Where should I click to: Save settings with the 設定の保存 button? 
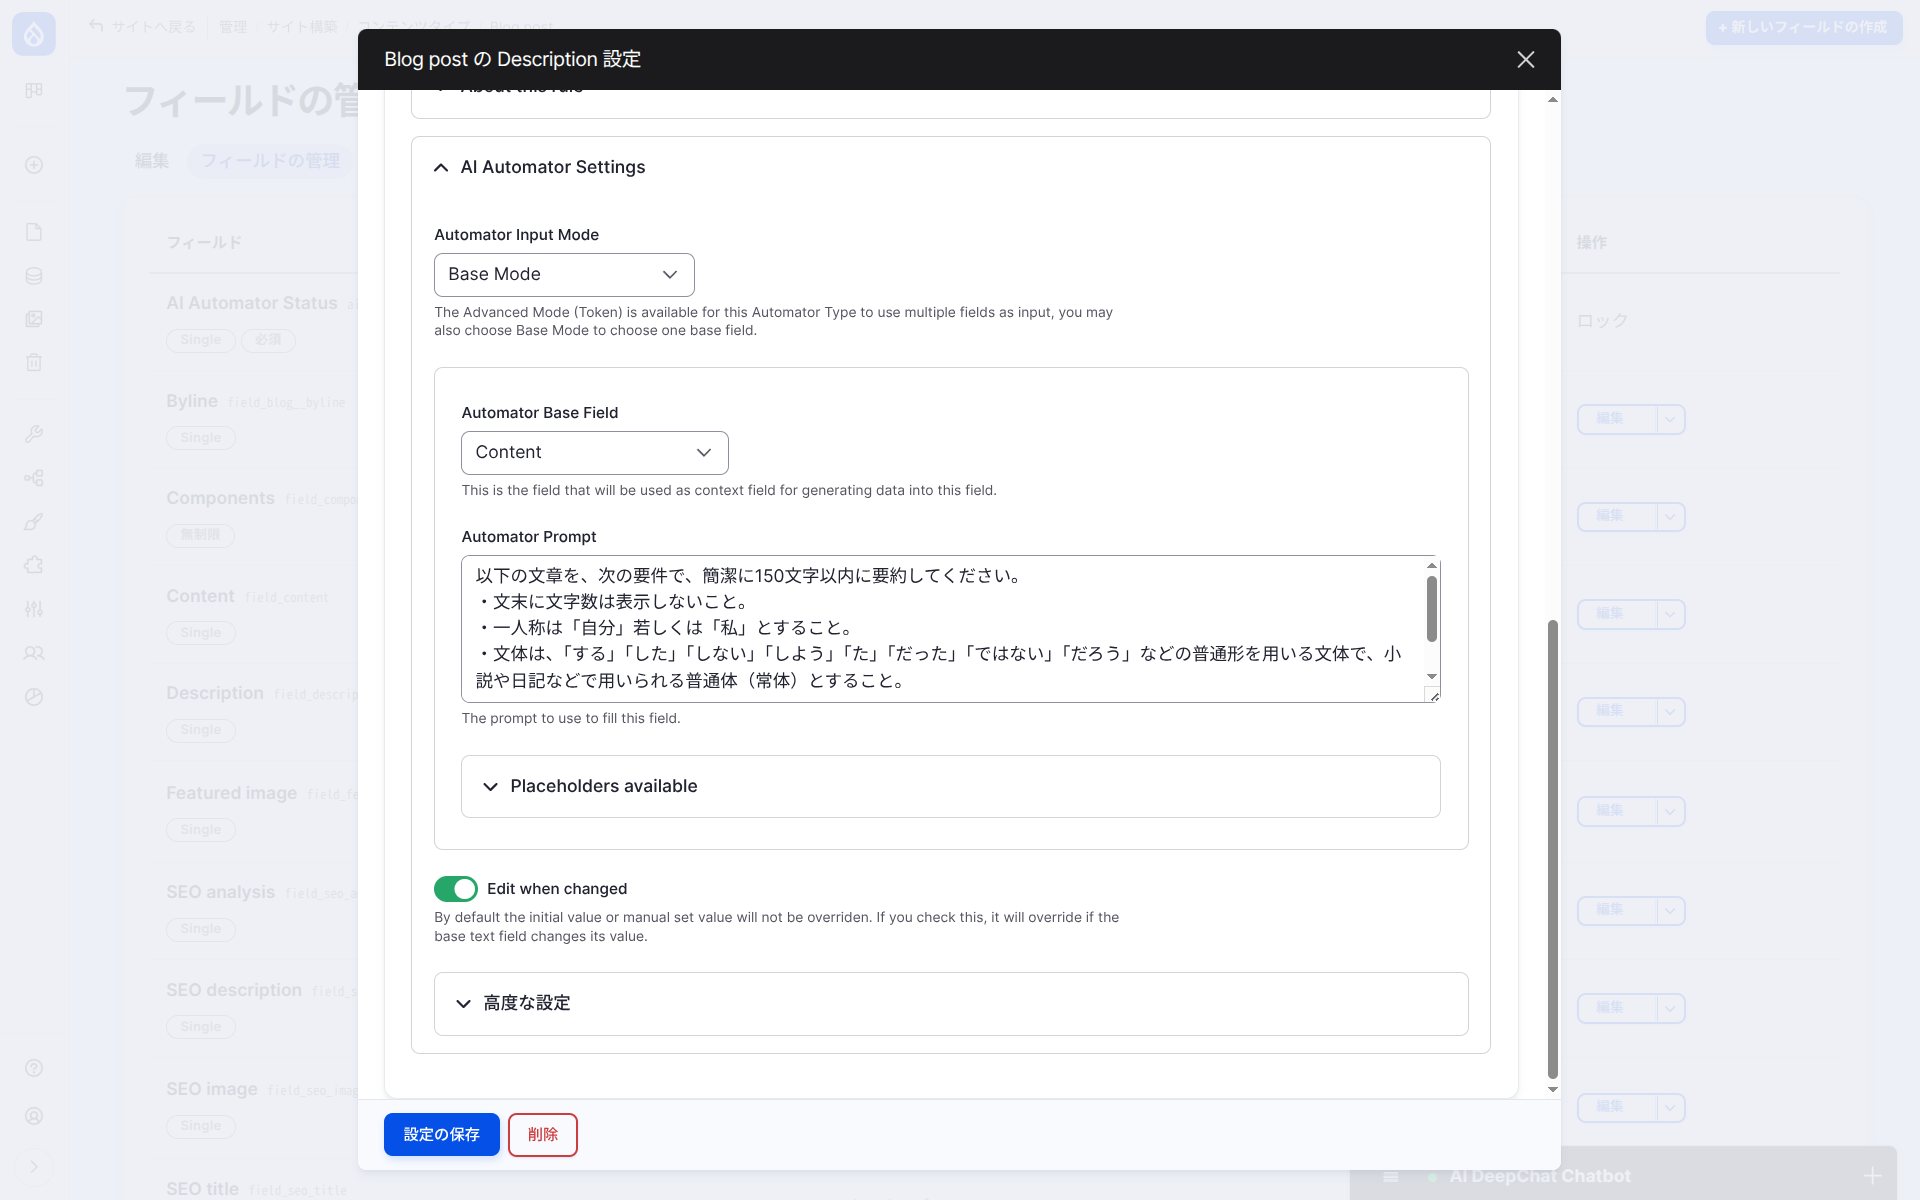(441, 1134)
